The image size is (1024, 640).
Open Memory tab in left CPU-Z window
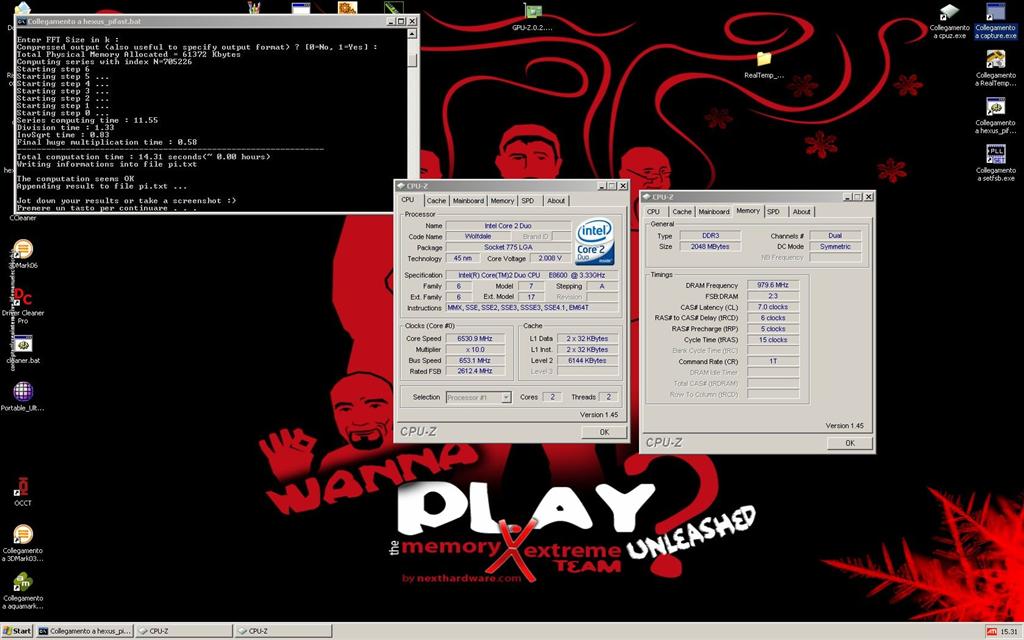pyautogui.click(x=502, y=200)
